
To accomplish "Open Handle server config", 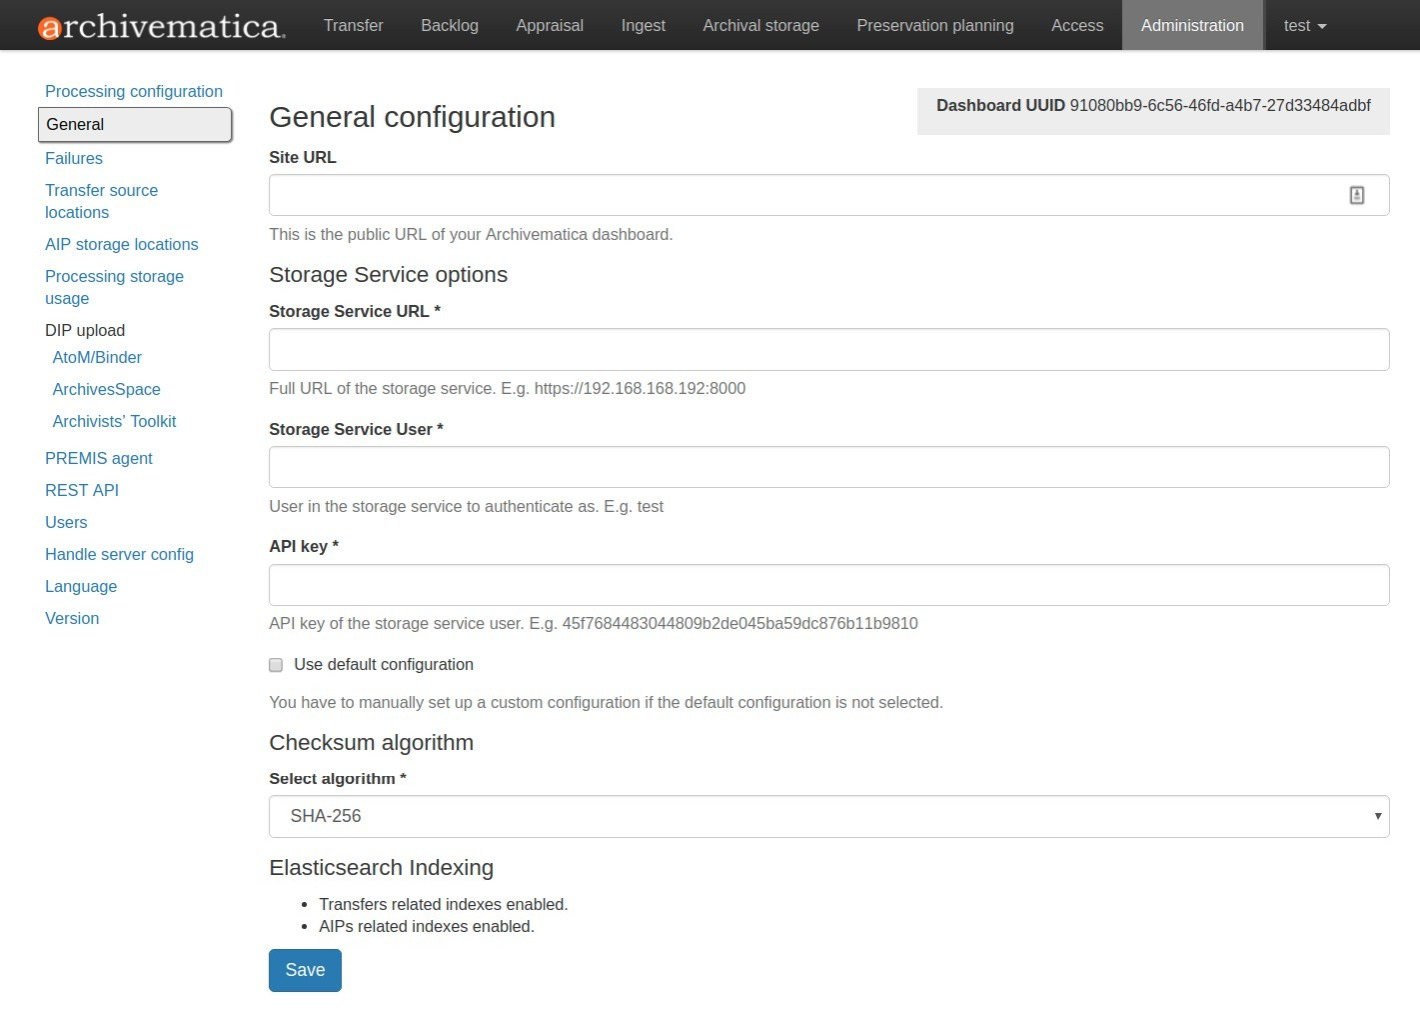I will point(119,554).
